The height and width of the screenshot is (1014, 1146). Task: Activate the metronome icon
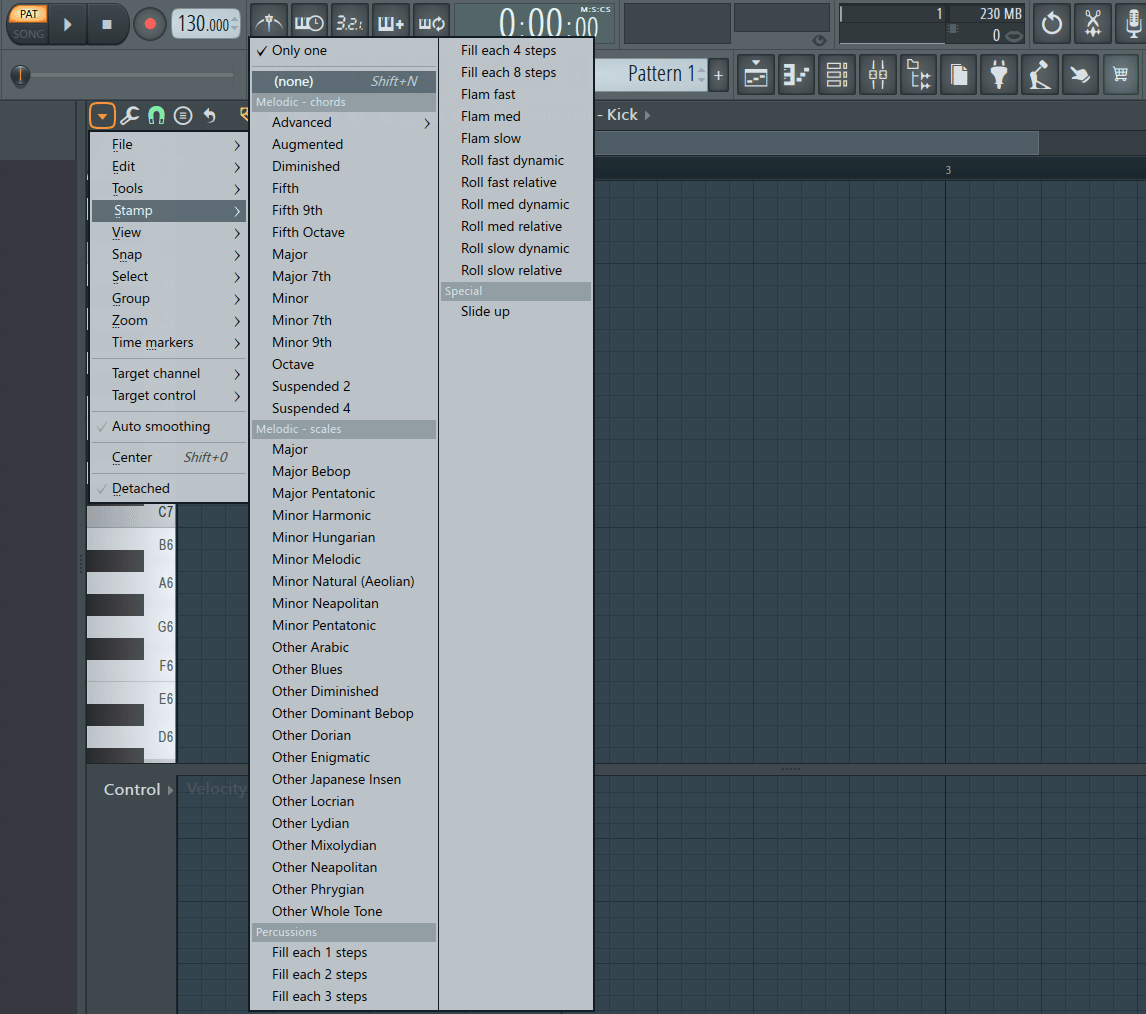[268, 22]
